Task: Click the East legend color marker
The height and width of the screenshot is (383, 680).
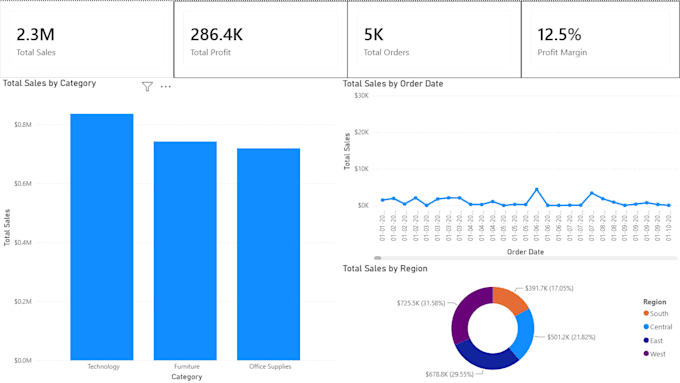Action: tap(646, 340)
